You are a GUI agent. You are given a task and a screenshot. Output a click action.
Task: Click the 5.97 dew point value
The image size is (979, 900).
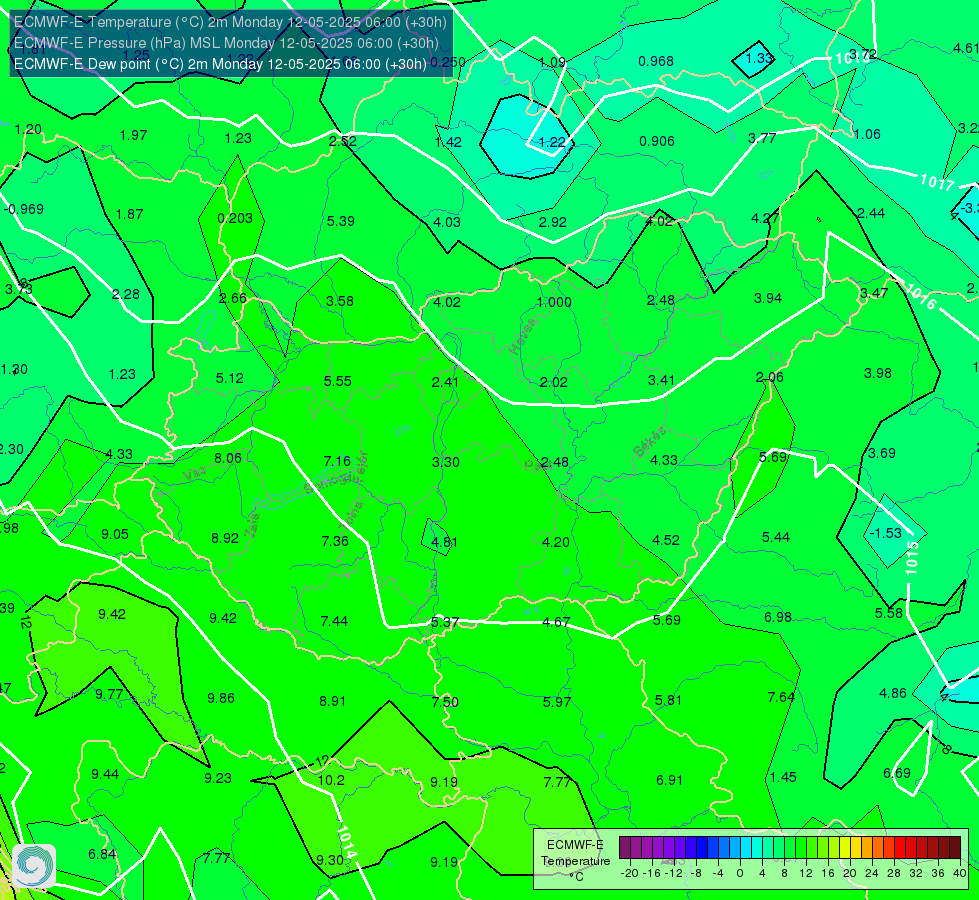556,702
